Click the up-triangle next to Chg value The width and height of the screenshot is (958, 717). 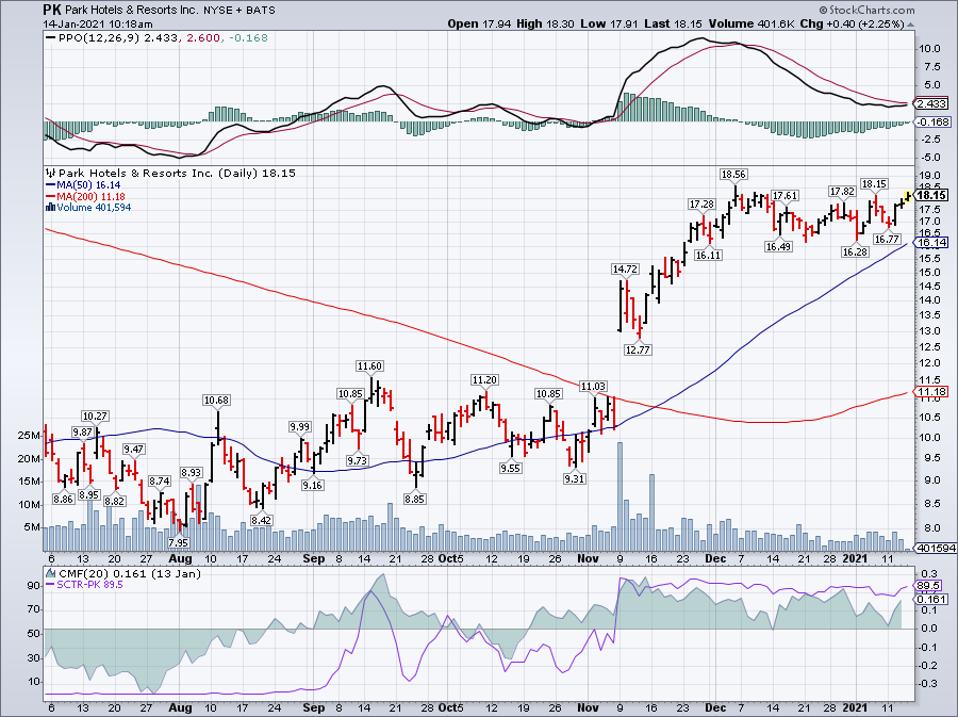click(x=911, y=24)
